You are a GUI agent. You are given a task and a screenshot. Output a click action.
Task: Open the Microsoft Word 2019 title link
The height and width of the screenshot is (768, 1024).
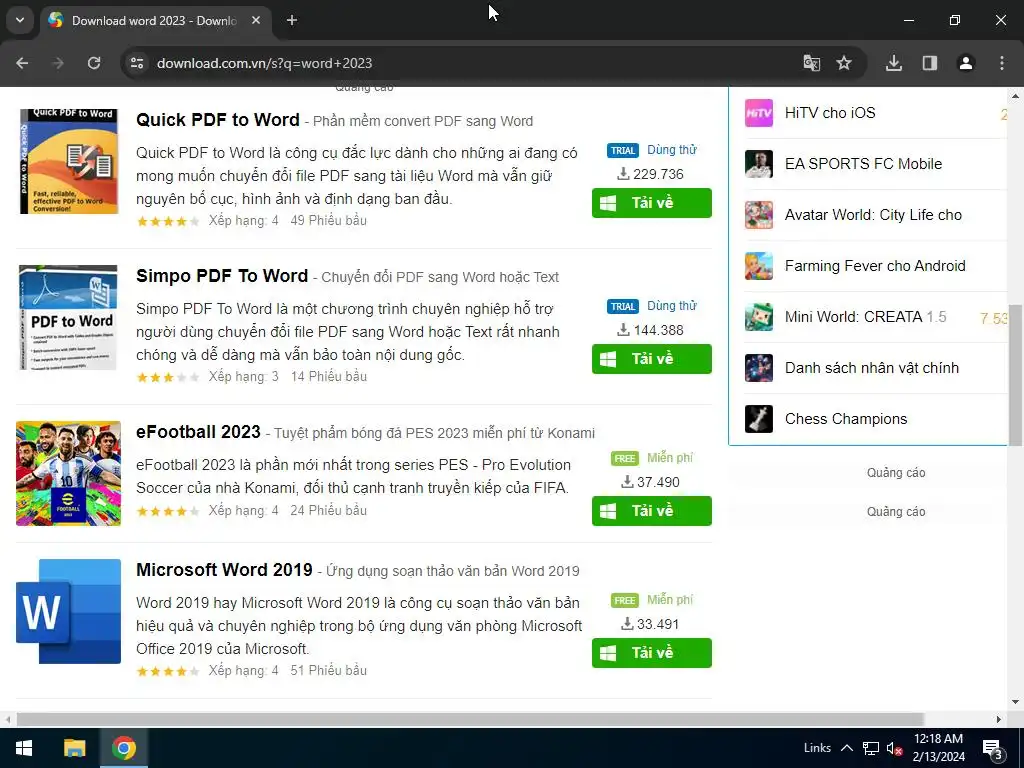[x=224, y=570]
